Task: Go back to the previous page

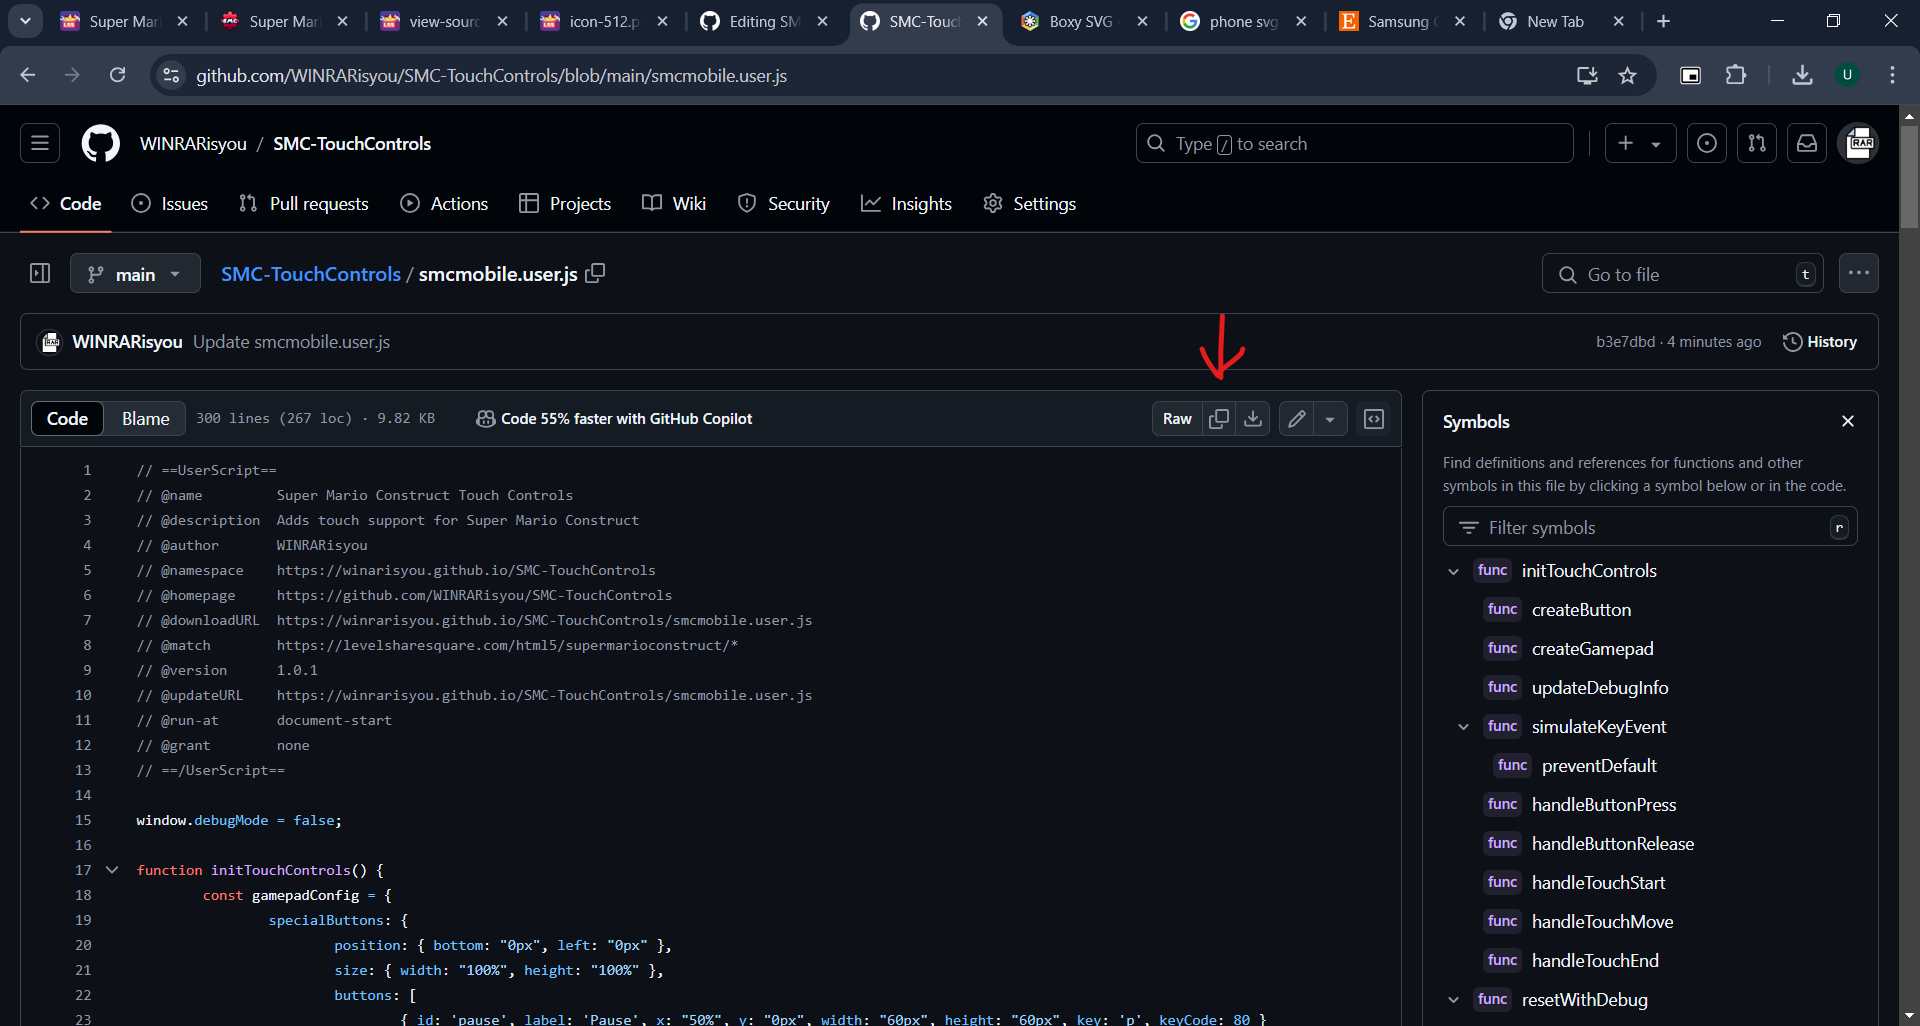Action: [x=28, y=75]
